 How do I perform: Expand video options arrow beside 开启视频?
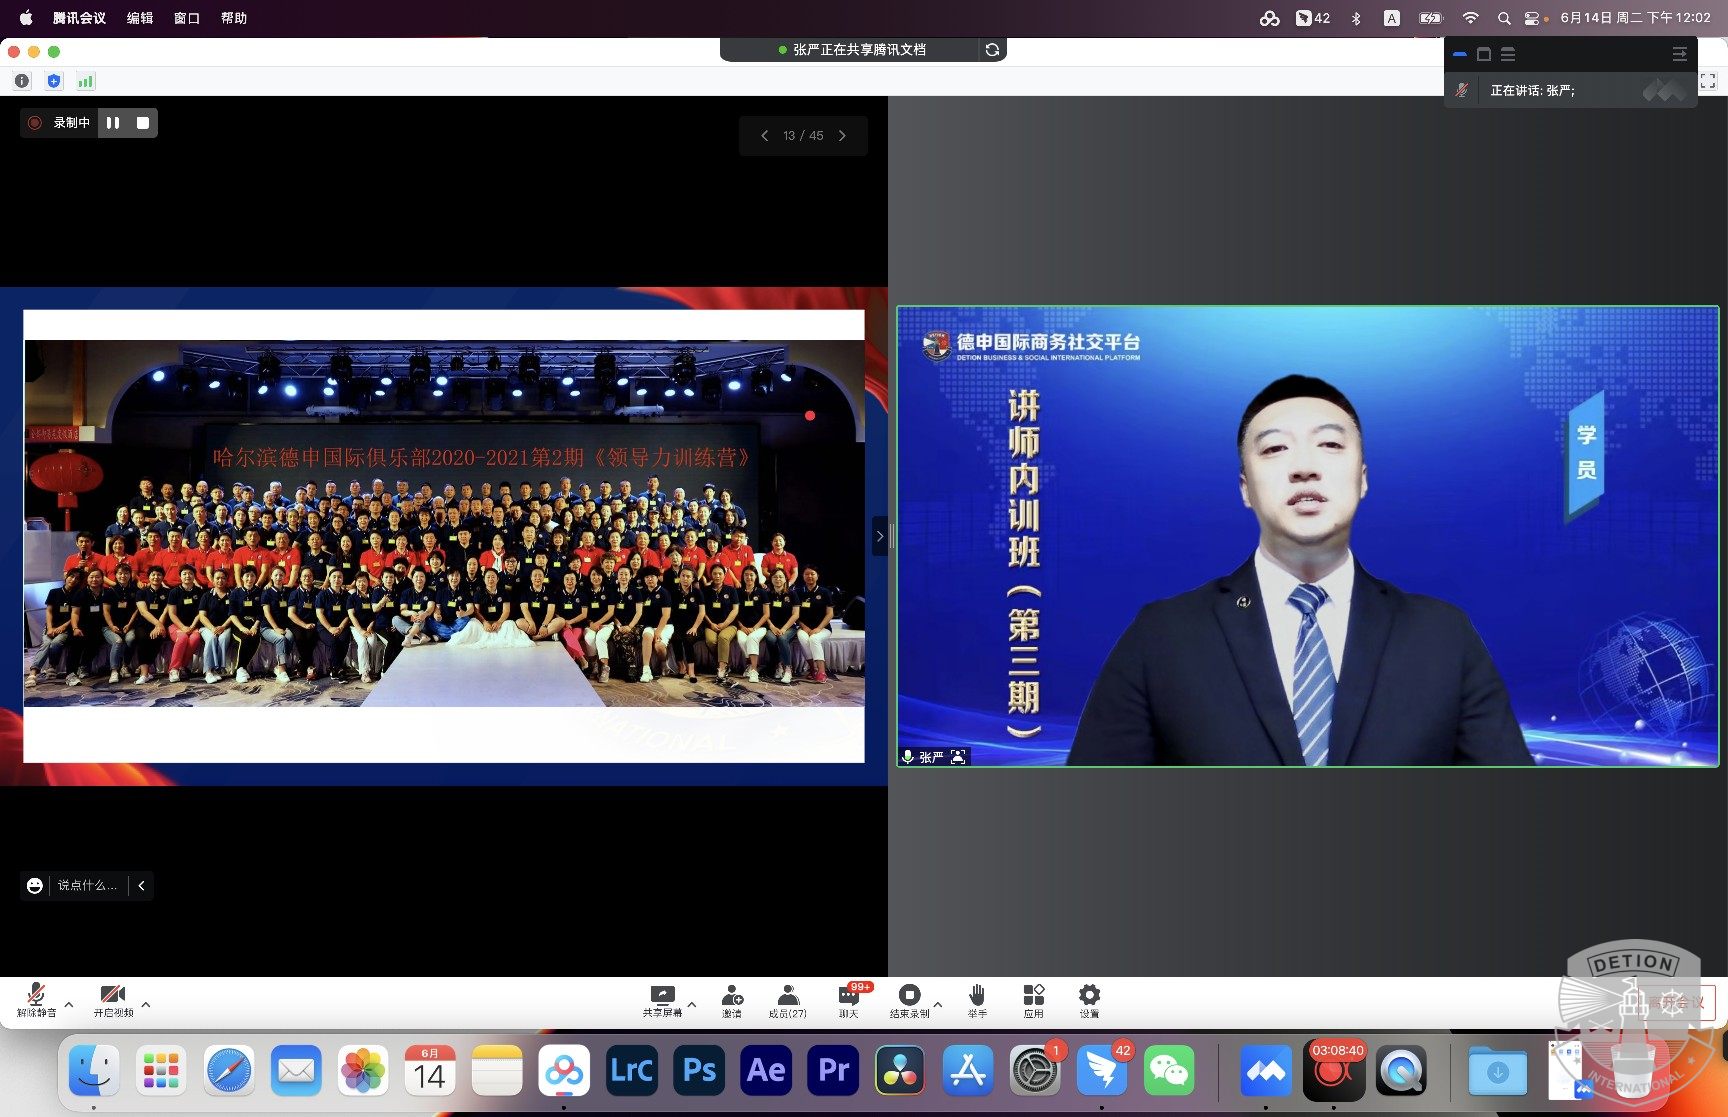pyautogui.click(x=146, y=1004)
